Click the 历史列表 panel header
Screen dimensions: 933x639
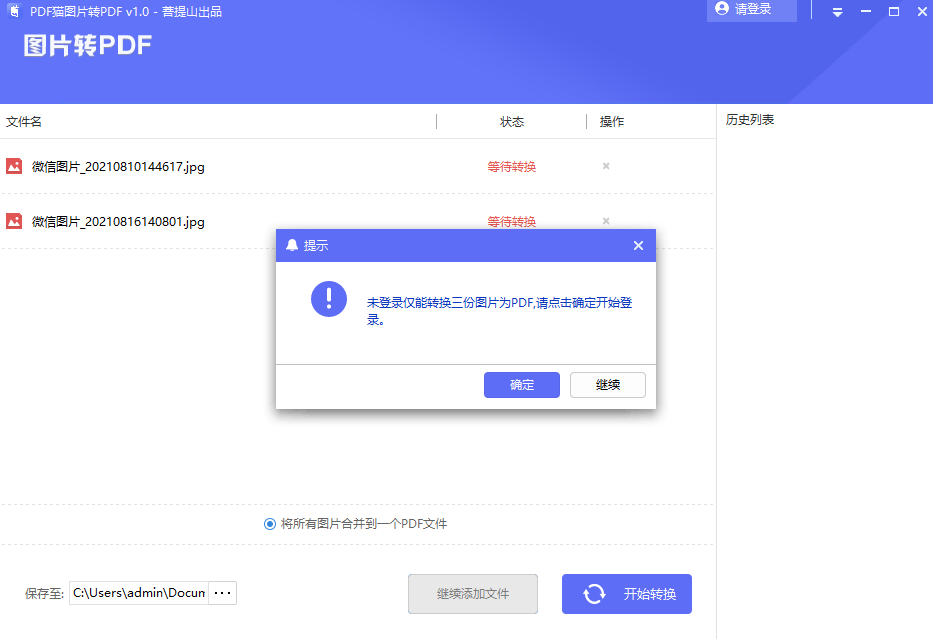pos(750,120)
